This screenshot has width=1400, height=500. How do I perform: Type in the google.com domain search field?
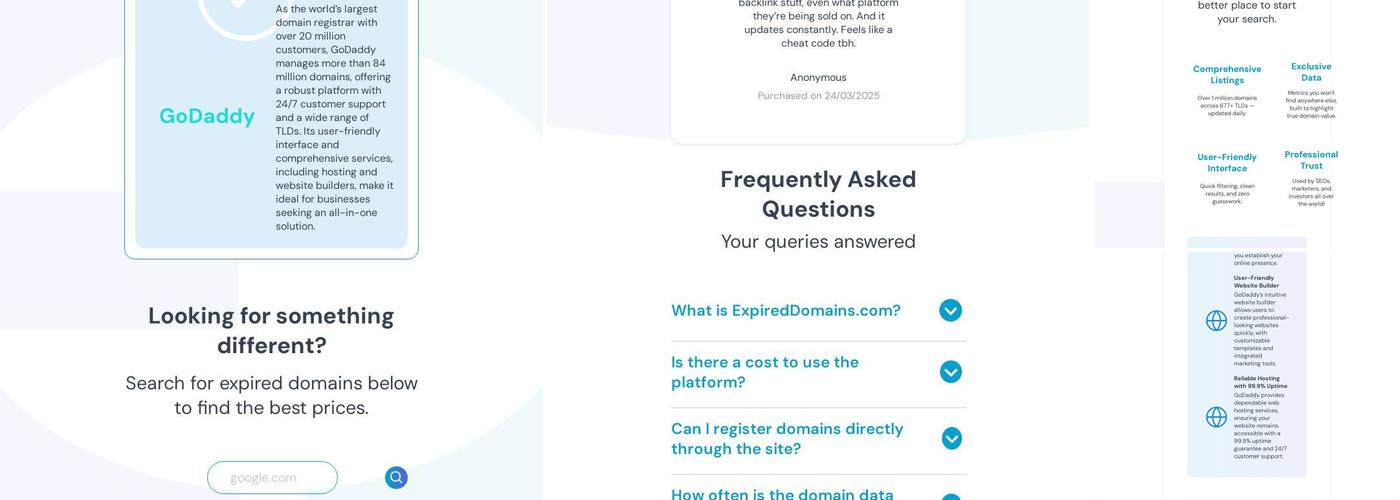(x=272, y=478)
